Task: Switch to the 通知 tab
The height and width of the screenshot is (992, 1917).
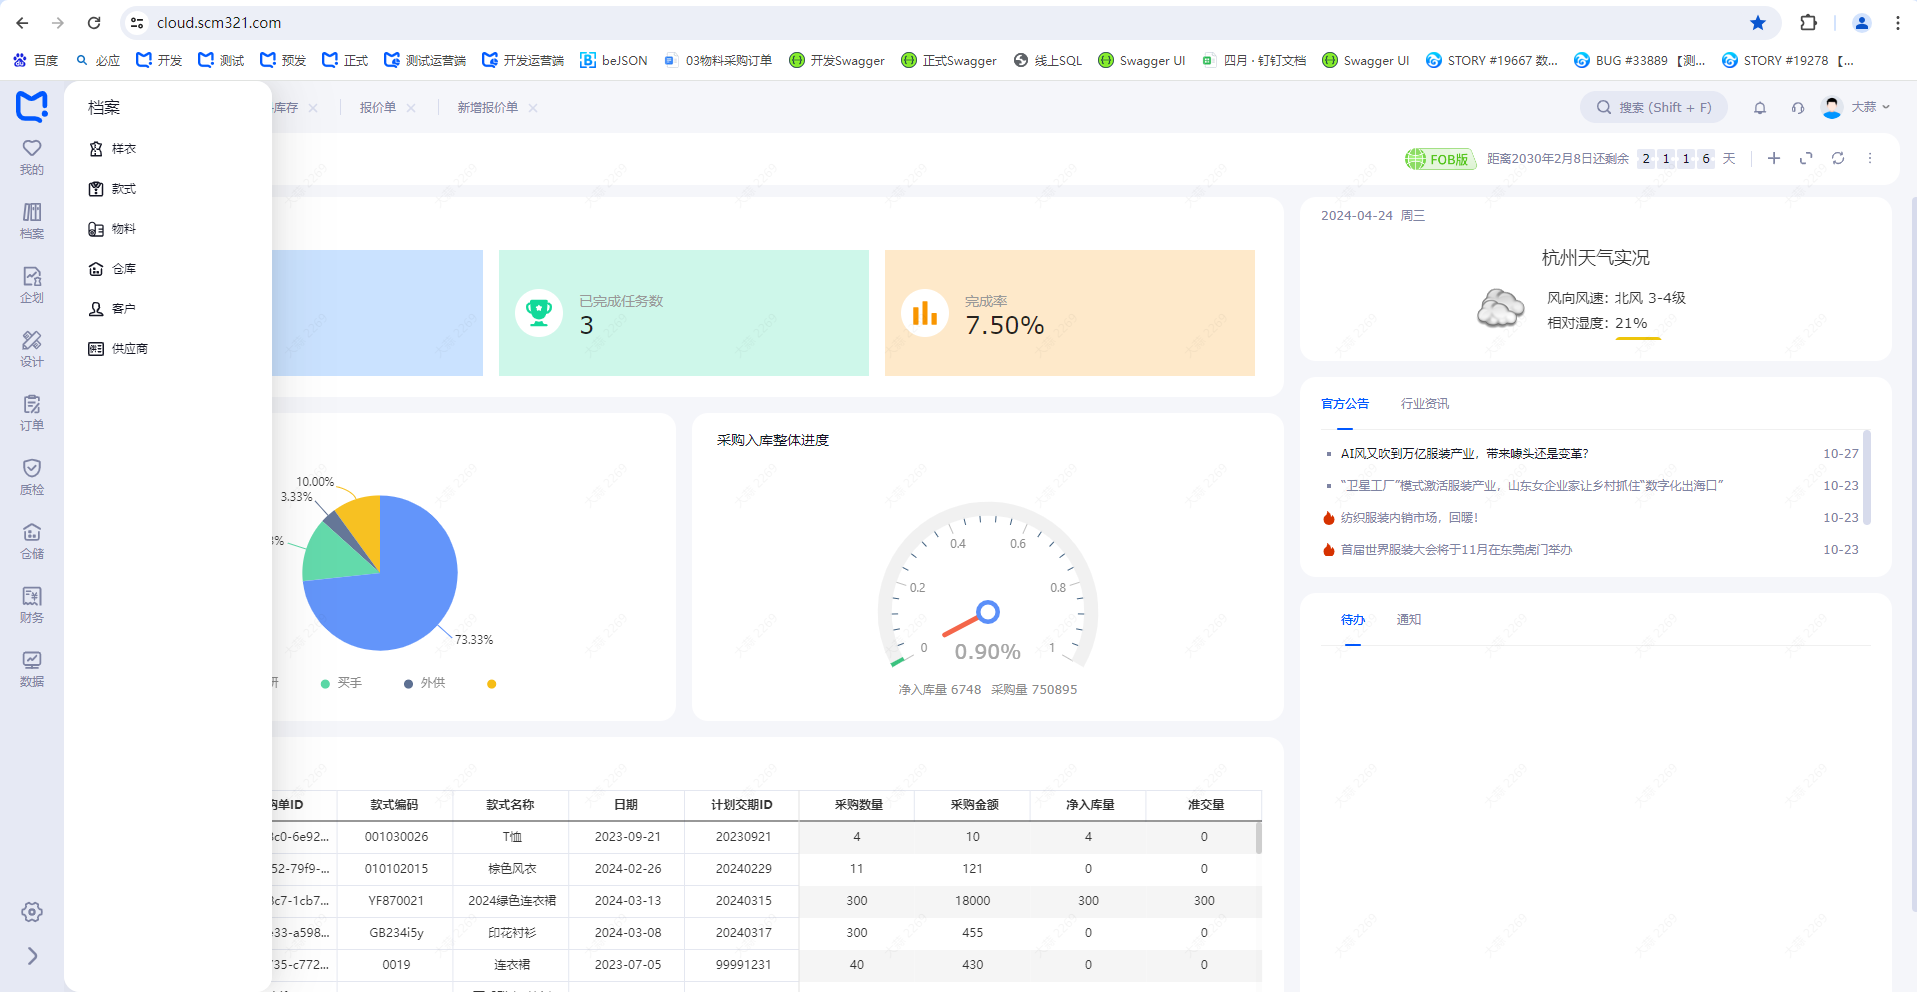Action: [1409, 620]
